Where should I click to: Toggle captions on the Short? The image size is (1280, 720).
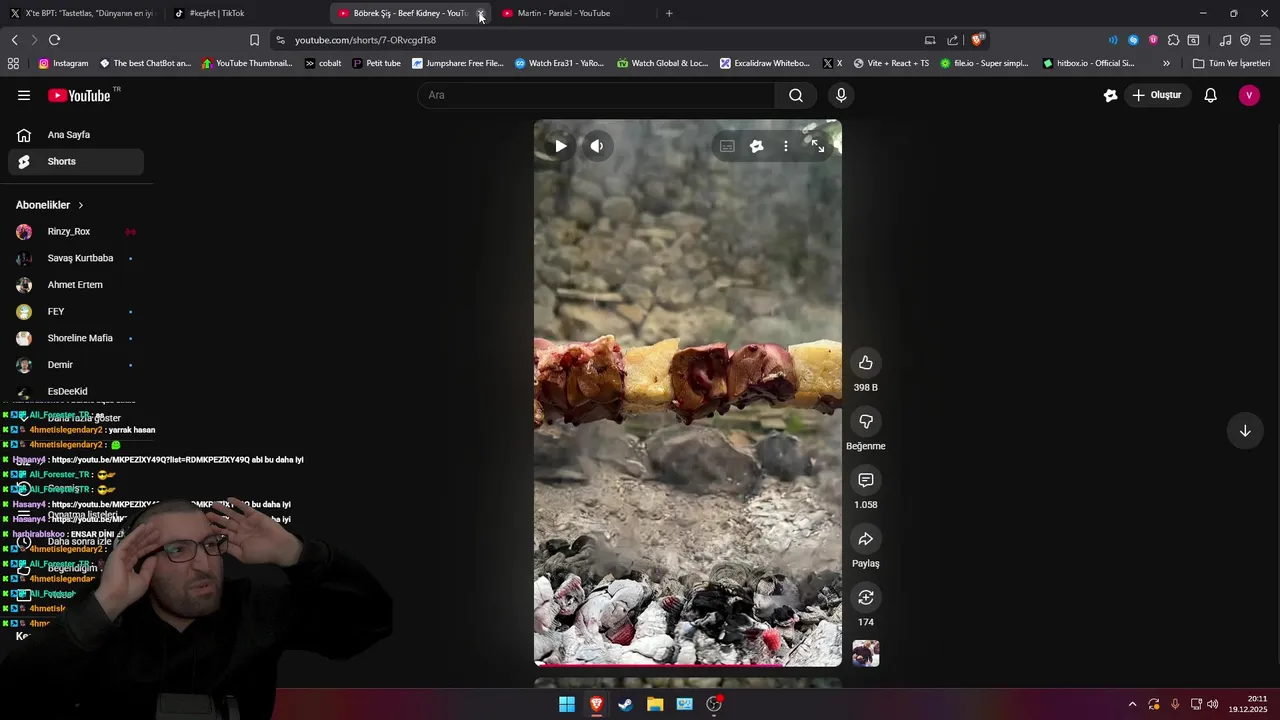click(x=727, y=146)
